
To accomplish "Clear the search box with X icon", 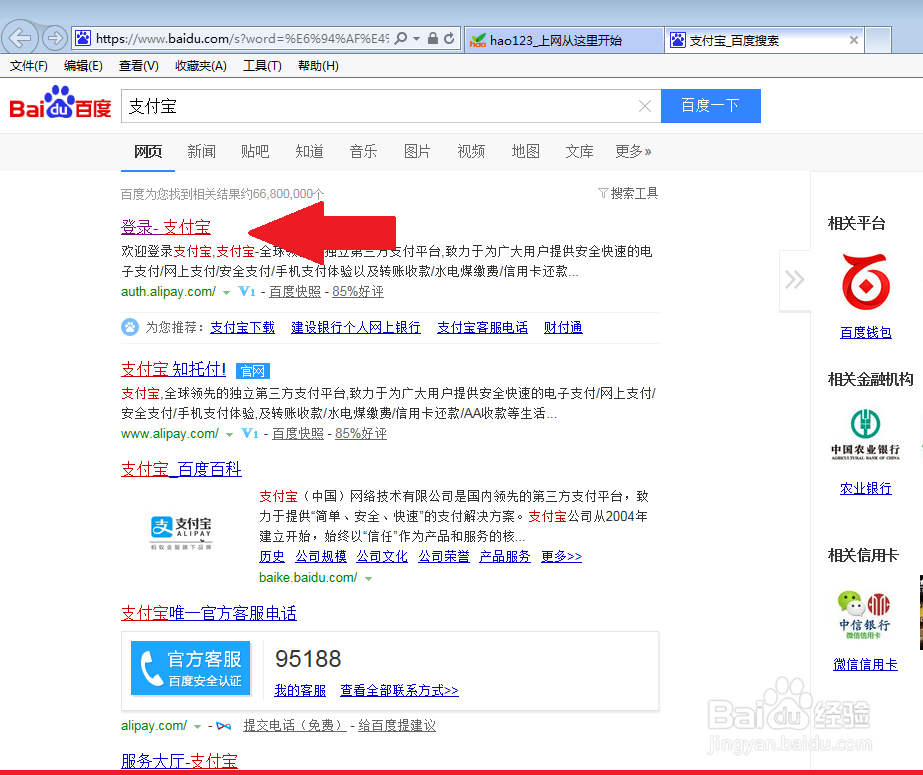I will point(645,106).
